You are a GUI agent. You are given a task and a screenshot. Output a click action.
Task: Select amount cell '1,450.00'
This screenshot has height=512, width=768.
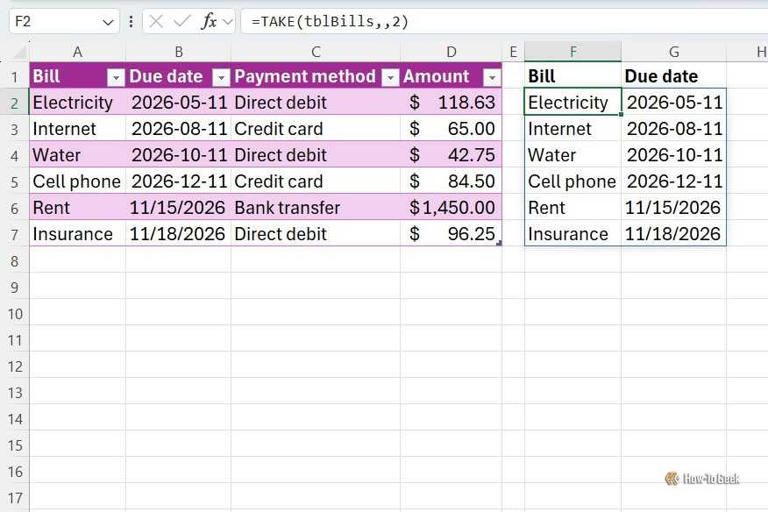(451, 208)
